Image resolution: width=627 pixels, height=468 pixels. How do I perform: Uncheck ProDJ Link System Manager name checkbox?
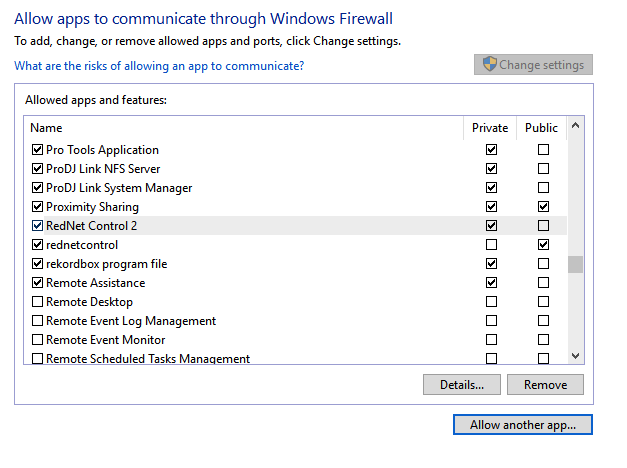(37, 188)
